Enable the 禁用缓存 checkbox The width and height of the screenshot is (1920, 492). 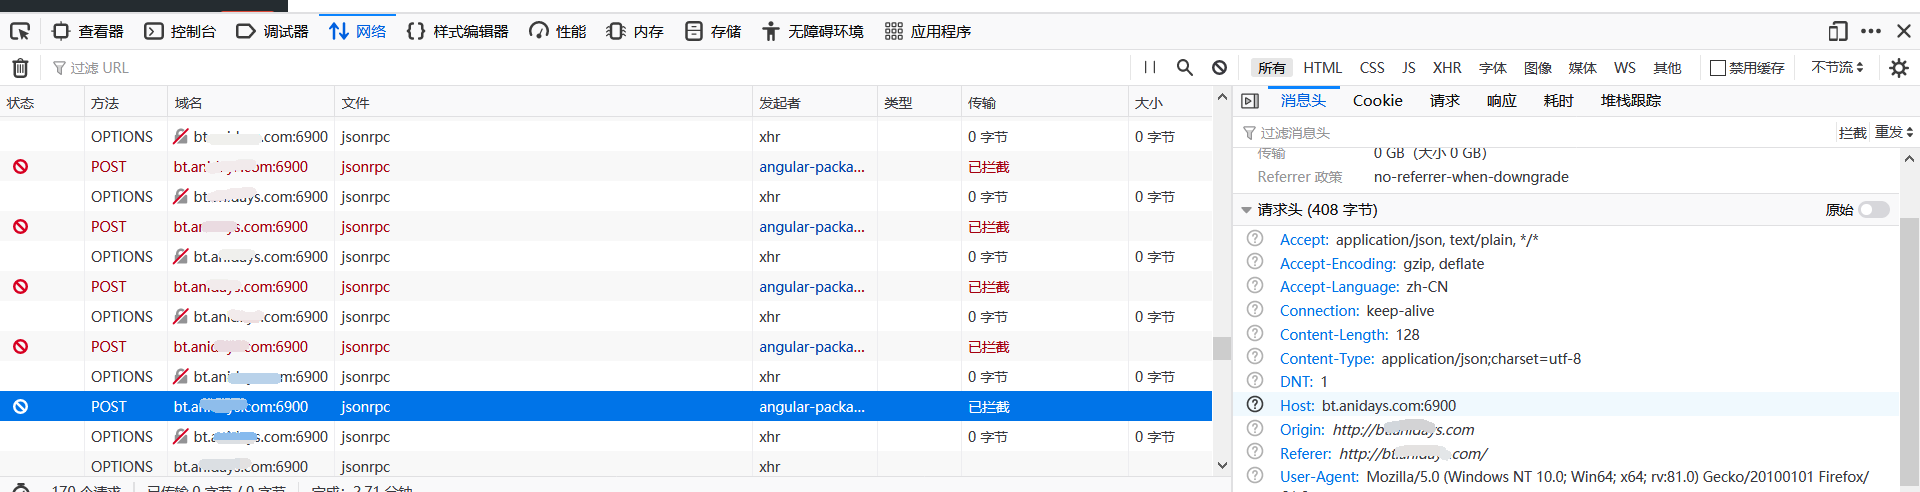click(1718, 68)
